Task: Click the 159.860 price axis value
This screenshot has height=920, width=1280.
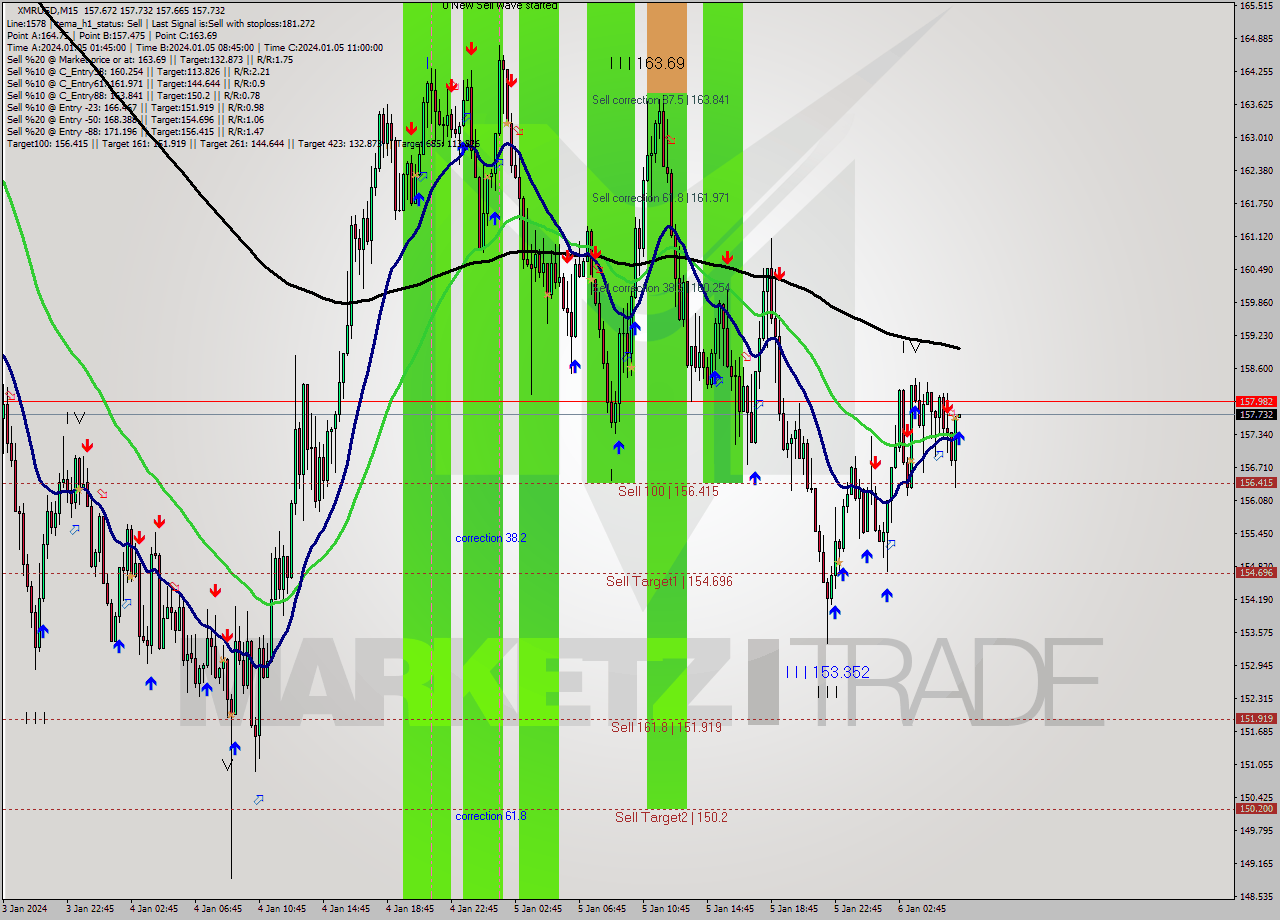Action: 1256,303
